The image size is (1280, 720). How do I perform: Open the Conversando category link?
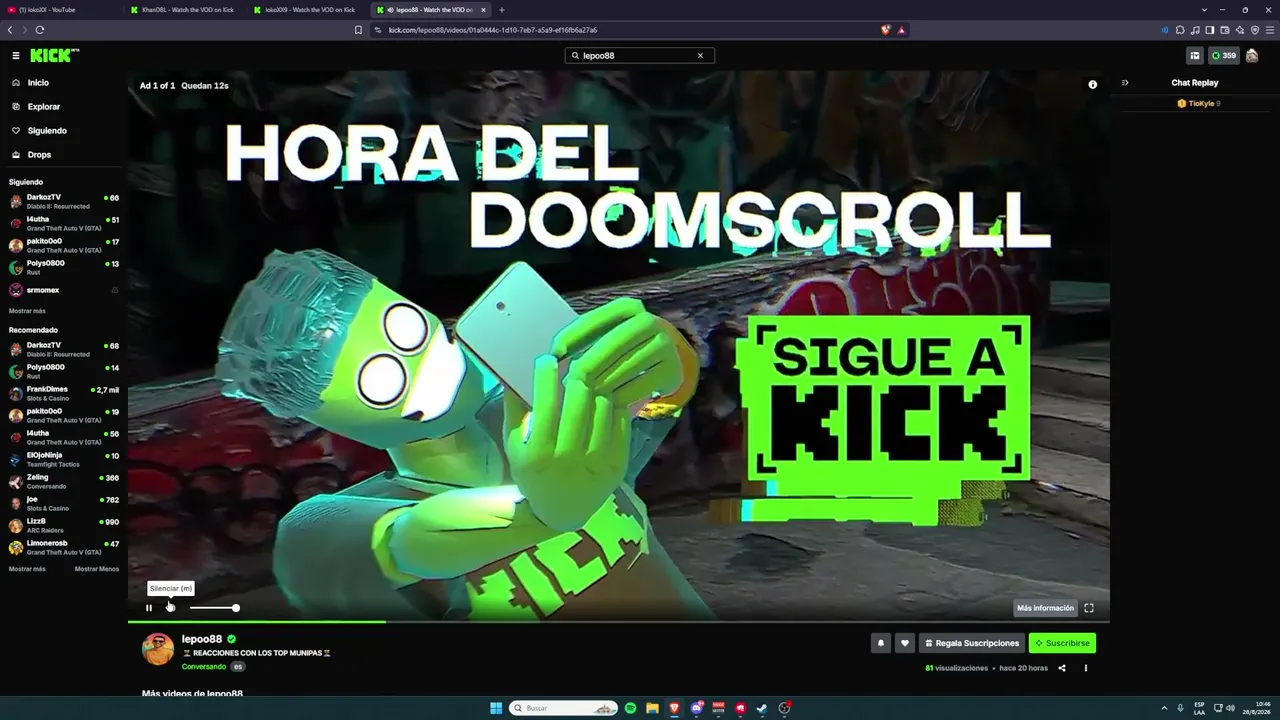click(204, 667)
